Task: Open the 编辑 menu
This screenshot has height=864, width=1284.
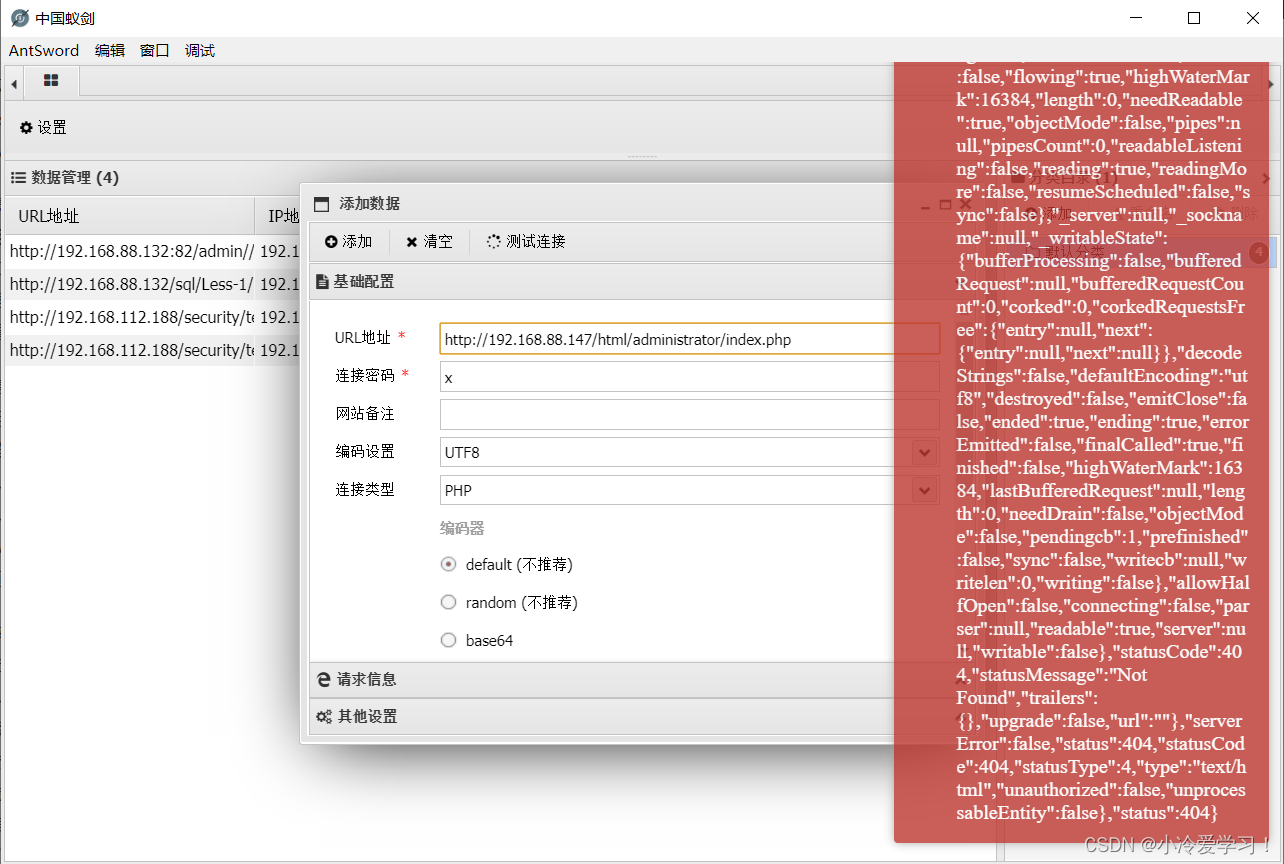Action: [x=110, y=51]
